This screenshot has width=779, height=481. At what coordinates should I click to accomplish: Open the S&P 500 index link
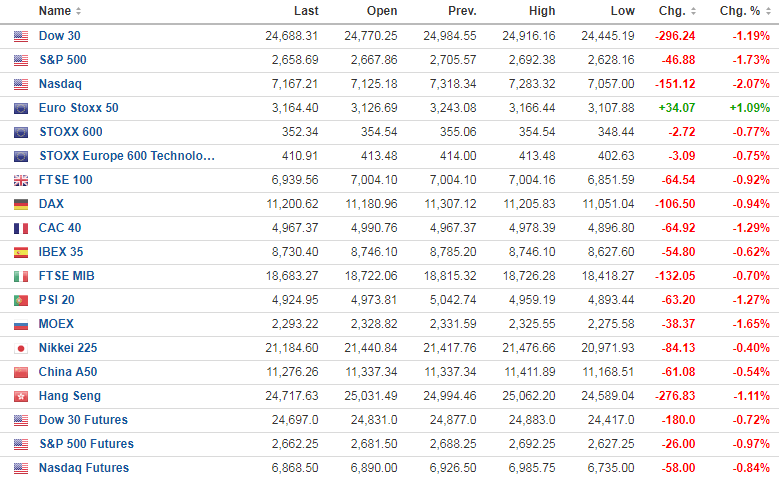point(64,60)
